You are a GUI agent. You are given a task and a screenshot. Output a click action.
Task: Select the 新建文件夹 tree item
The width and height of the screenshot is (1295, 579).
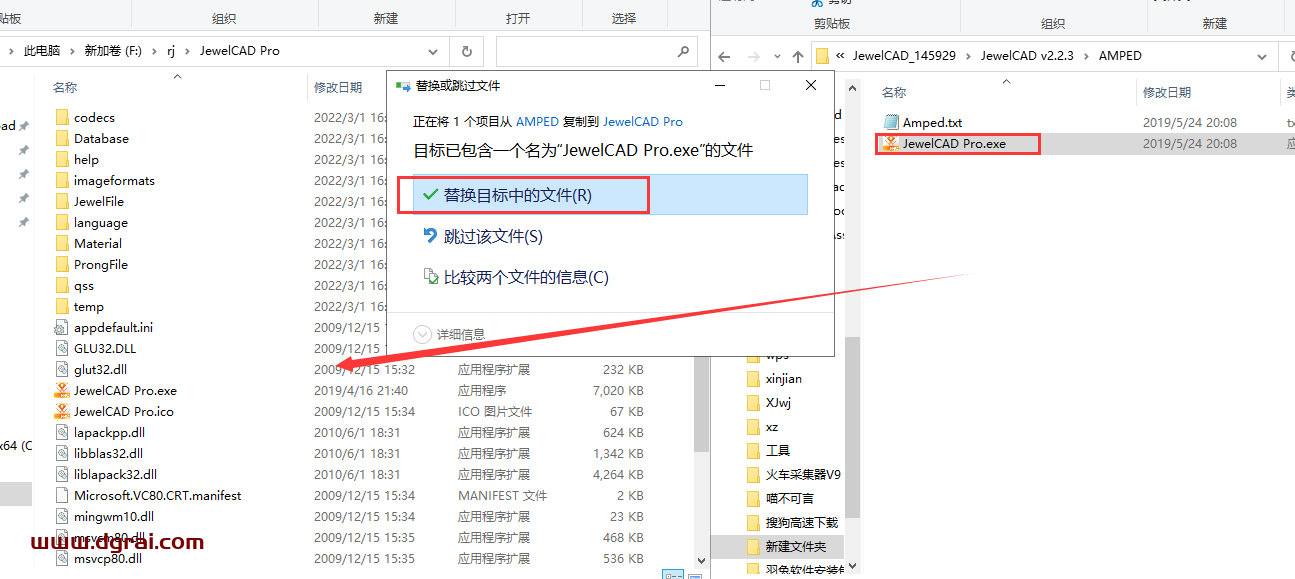[796, 546]
